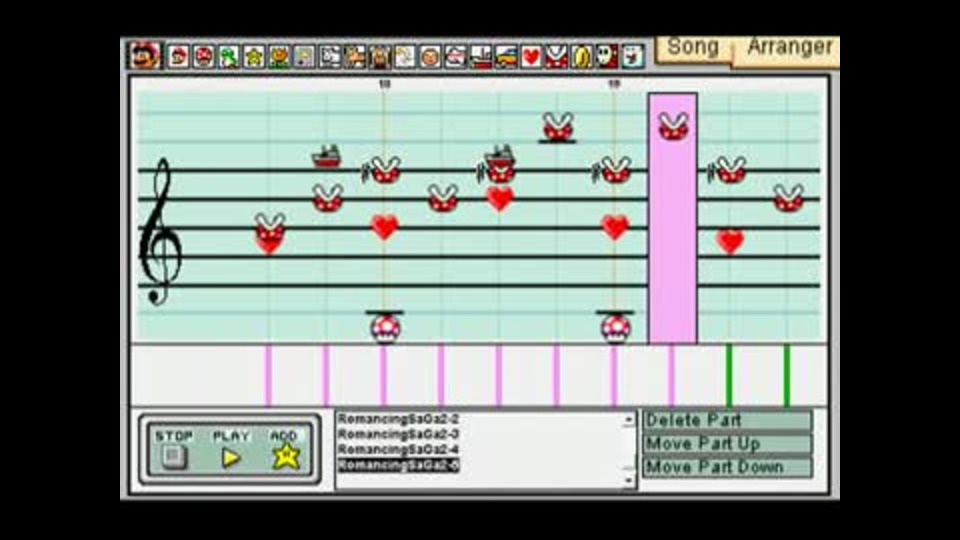Choose the Swan instrument
960x540 pixels.
pos(405,57)
